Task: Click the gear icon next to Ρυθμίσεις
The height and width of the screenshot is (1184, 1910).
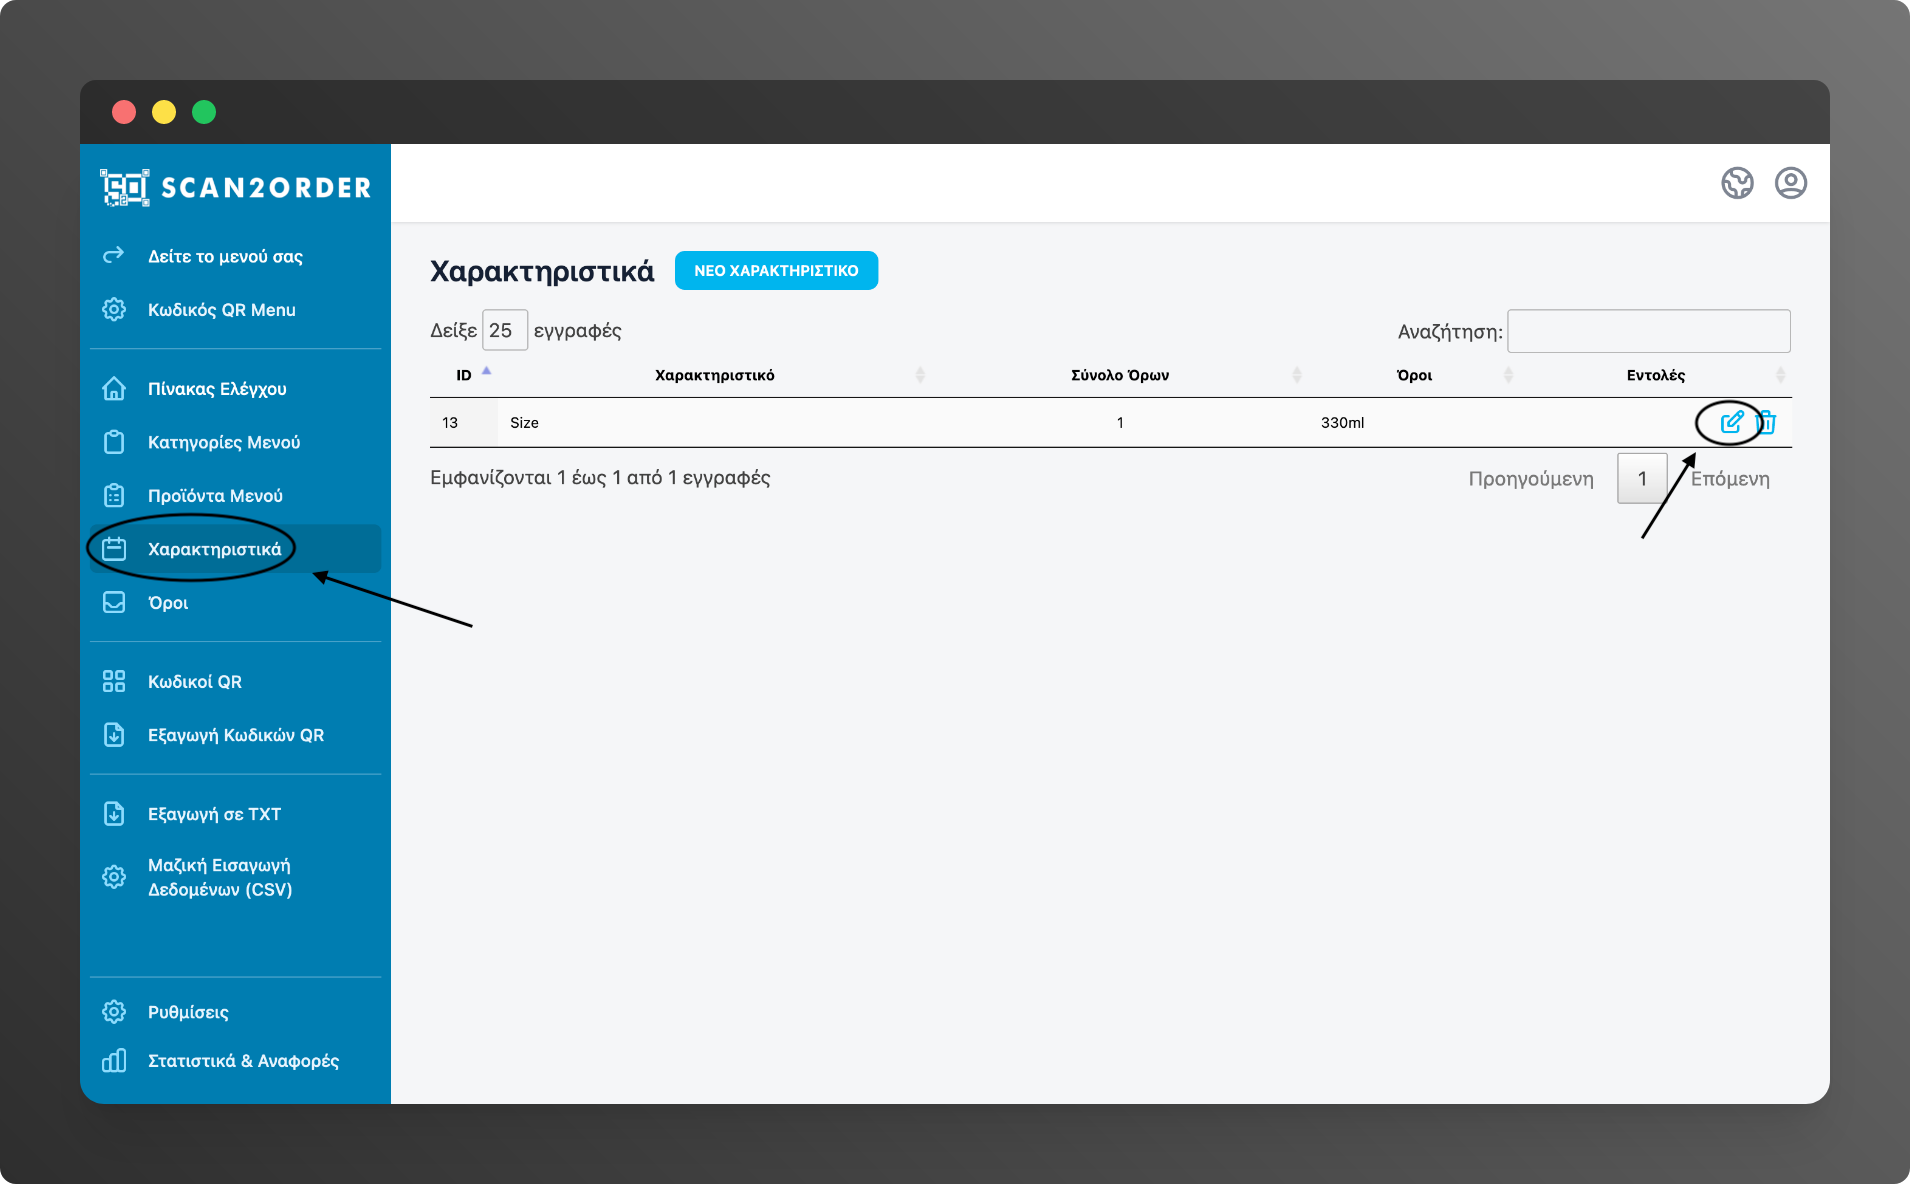Action: (x=114, y=1012)
